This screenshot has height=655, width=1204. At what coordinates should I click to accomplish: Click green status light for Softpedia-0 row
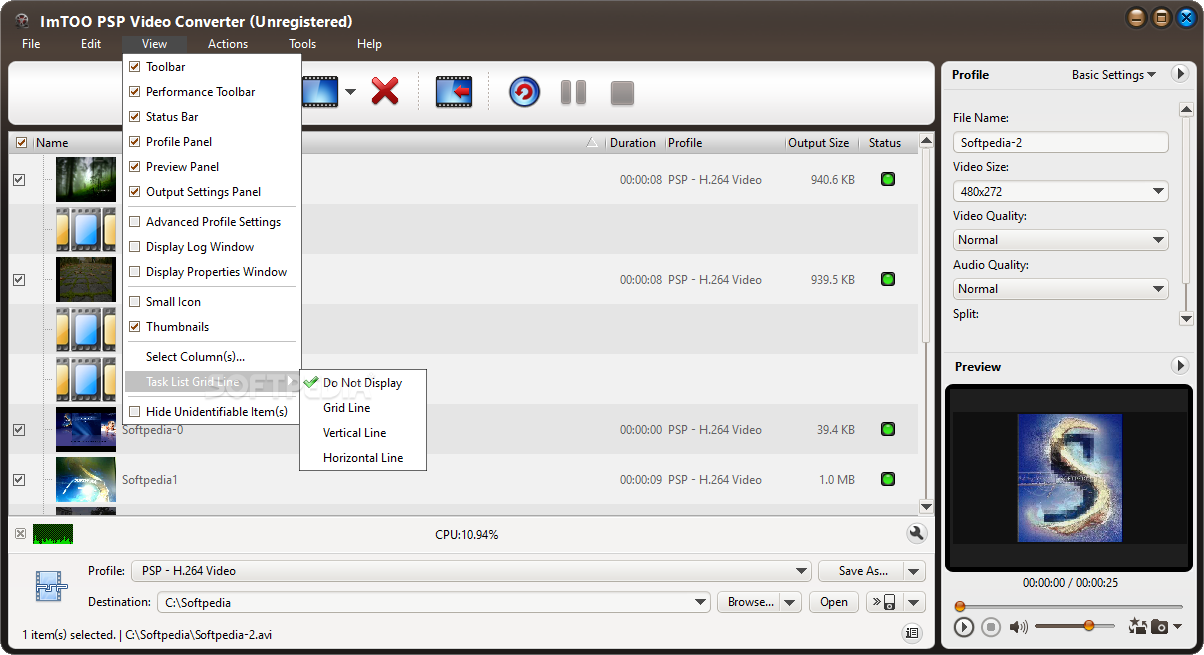887,430
